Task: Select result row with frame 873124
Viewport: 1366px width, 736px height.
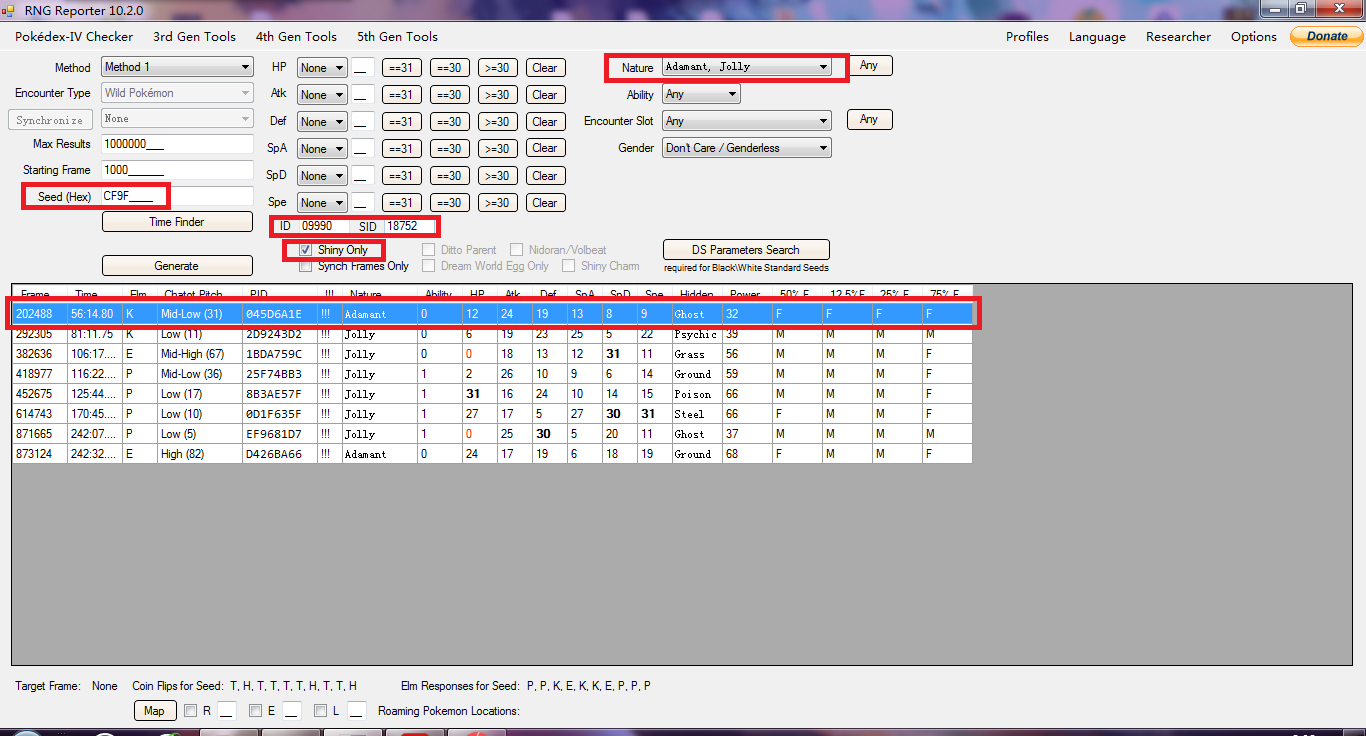Action: pyautogui.click(x=492, y=454)
